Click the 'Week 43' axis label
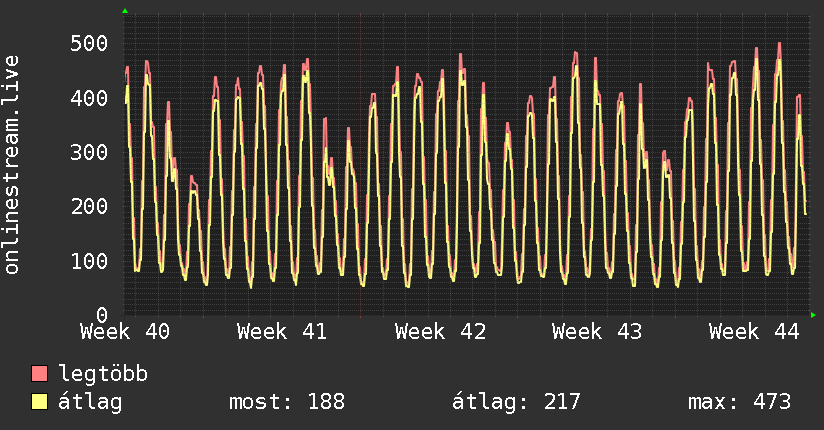This screenshot has width=824, height=430. click(597, 332)
